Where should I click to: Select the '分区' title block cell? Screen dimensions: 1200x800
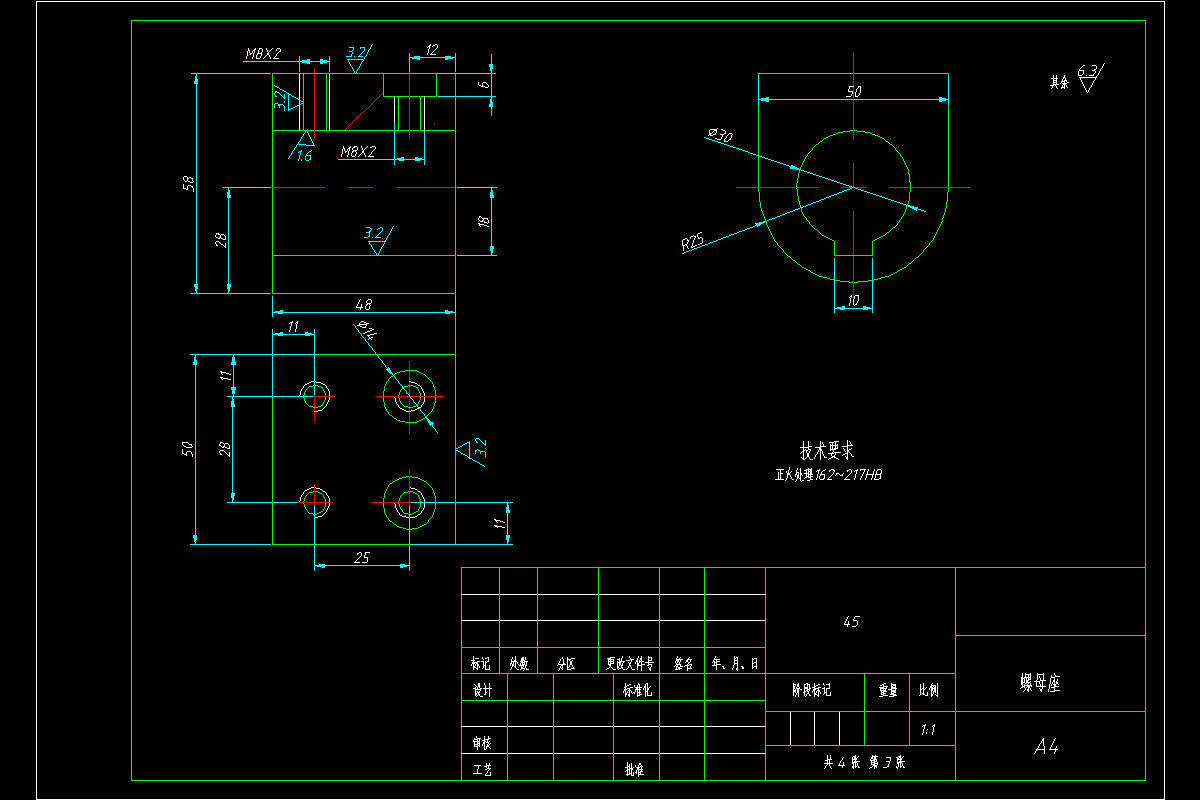coord(566,662)
